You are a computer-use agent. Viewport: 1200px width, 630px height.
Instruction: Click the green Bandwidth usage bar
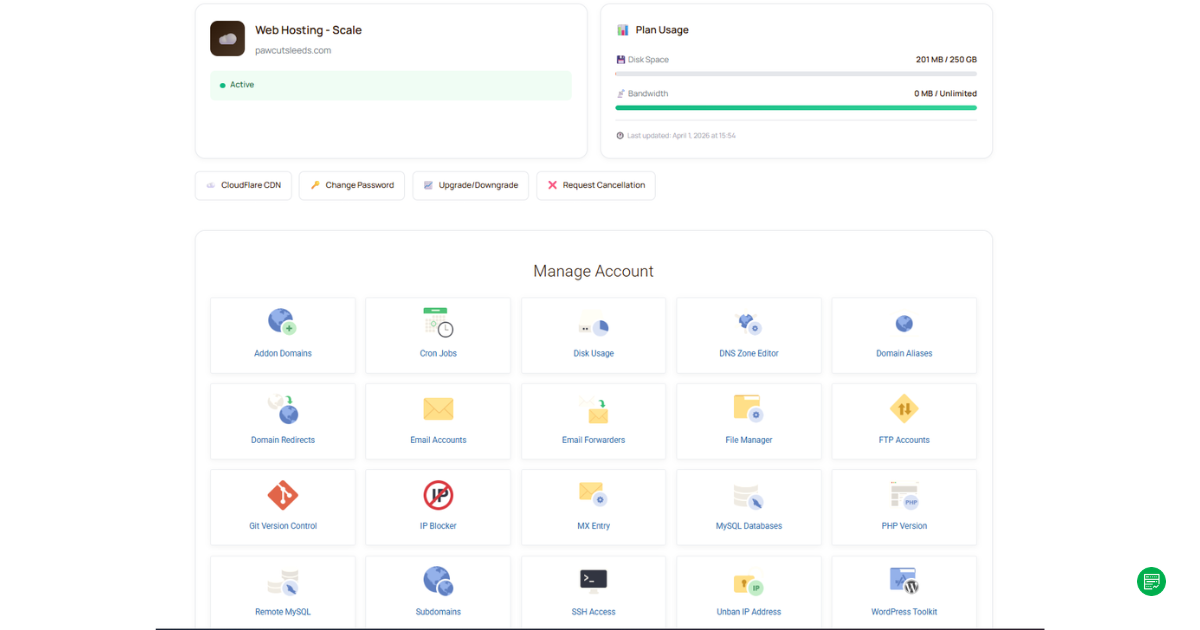click(796, 107)
